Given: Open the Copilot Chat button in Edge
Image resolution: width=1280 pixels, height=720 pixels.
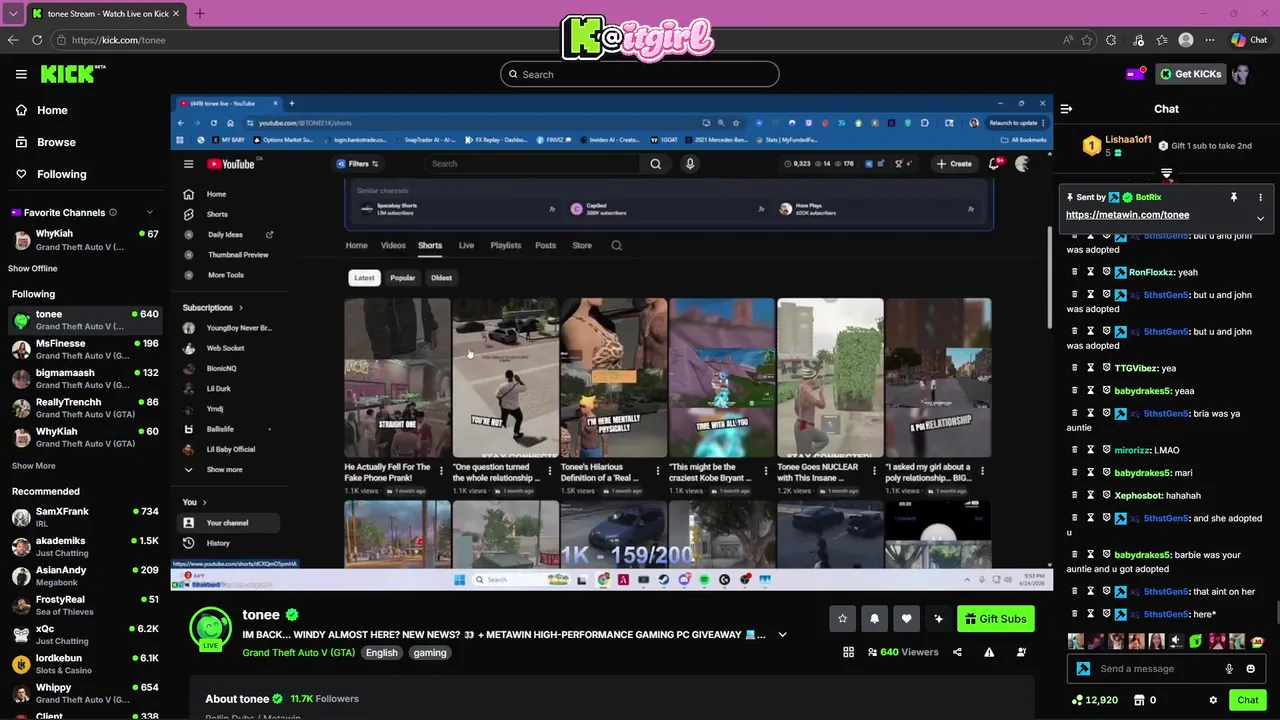Looking at the screenshot, I should 1249,40.
